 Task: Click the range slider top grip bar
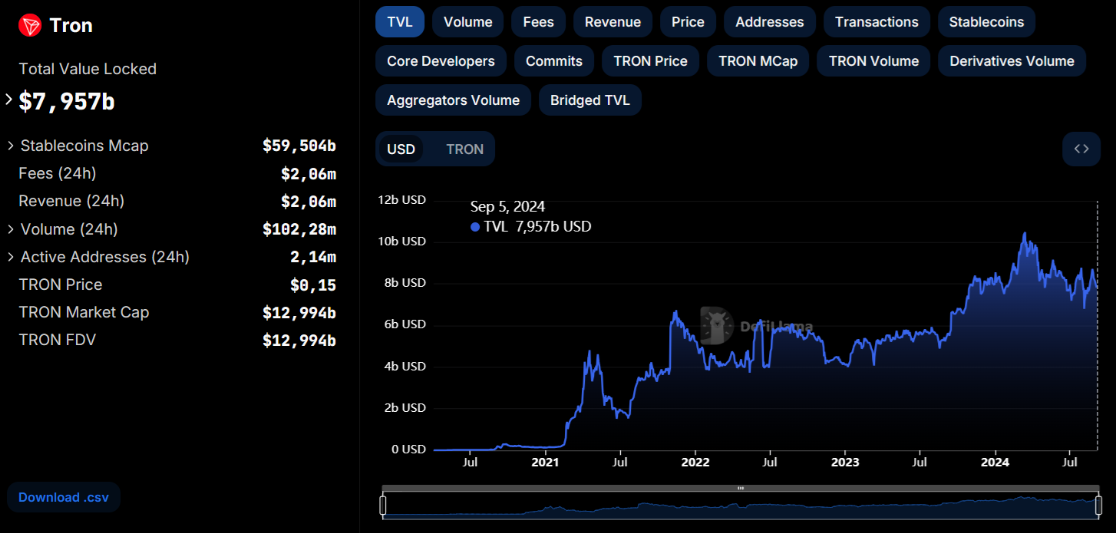pos(740,488)
